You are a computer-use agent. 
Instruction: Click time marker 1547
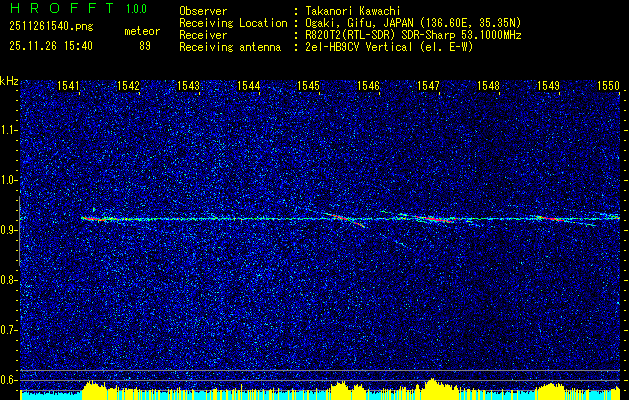pos(428,86)
